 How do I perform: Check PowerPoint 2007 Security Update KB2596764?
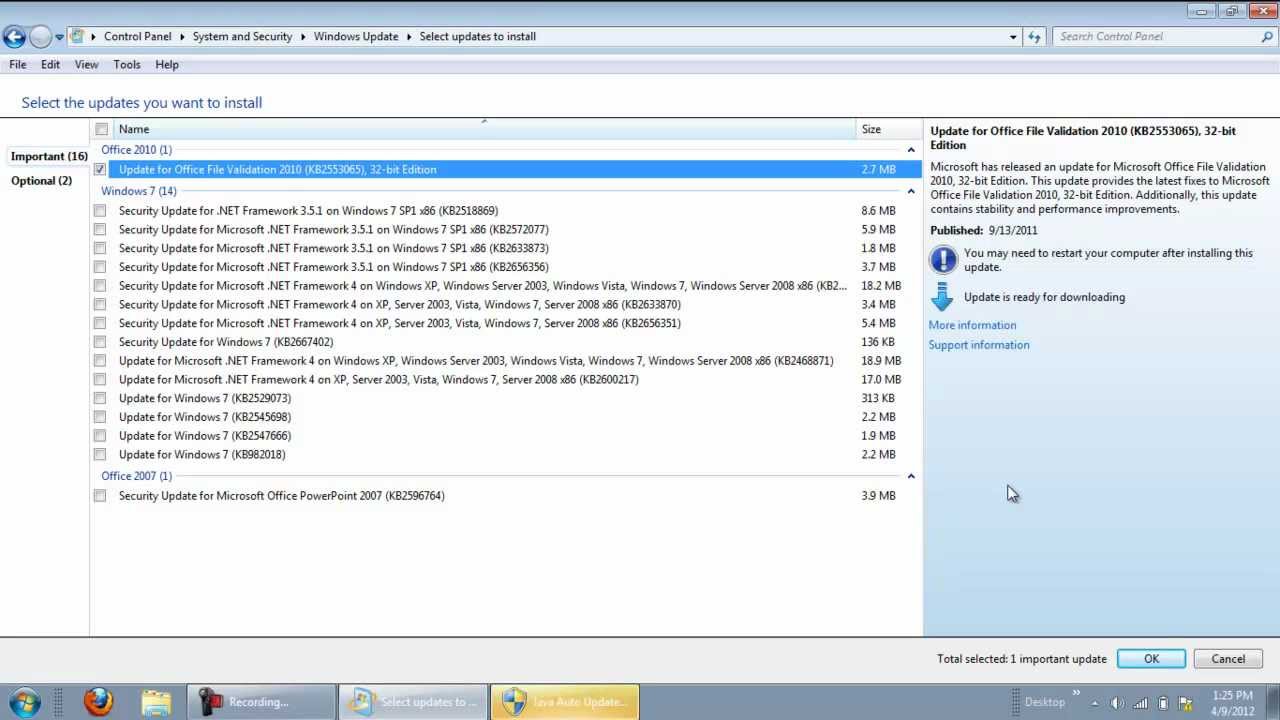(100, 496)
